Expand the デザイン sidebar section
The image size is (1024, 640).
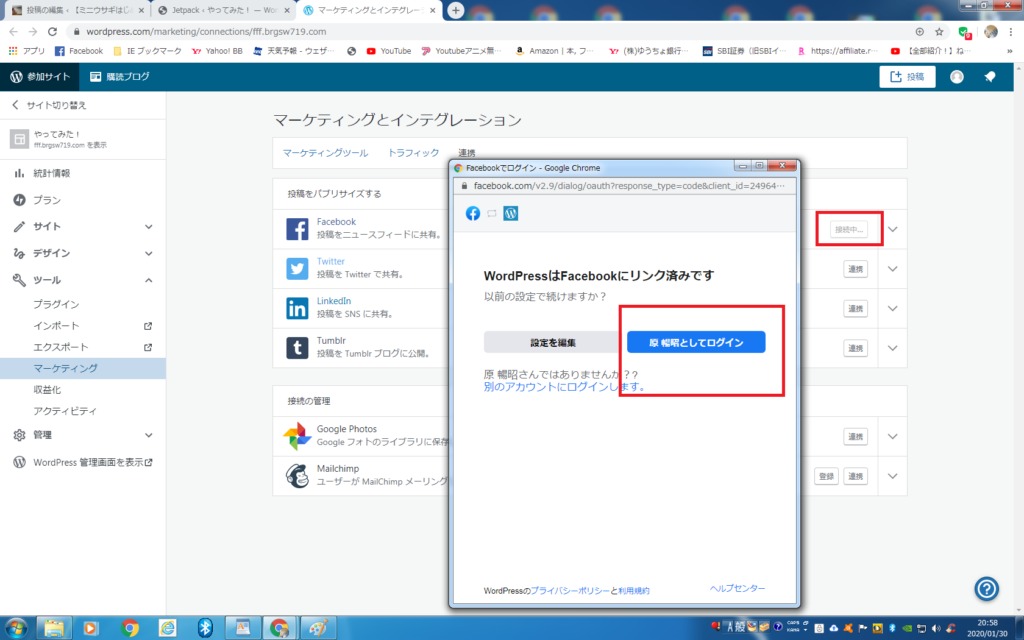(148, 254)
